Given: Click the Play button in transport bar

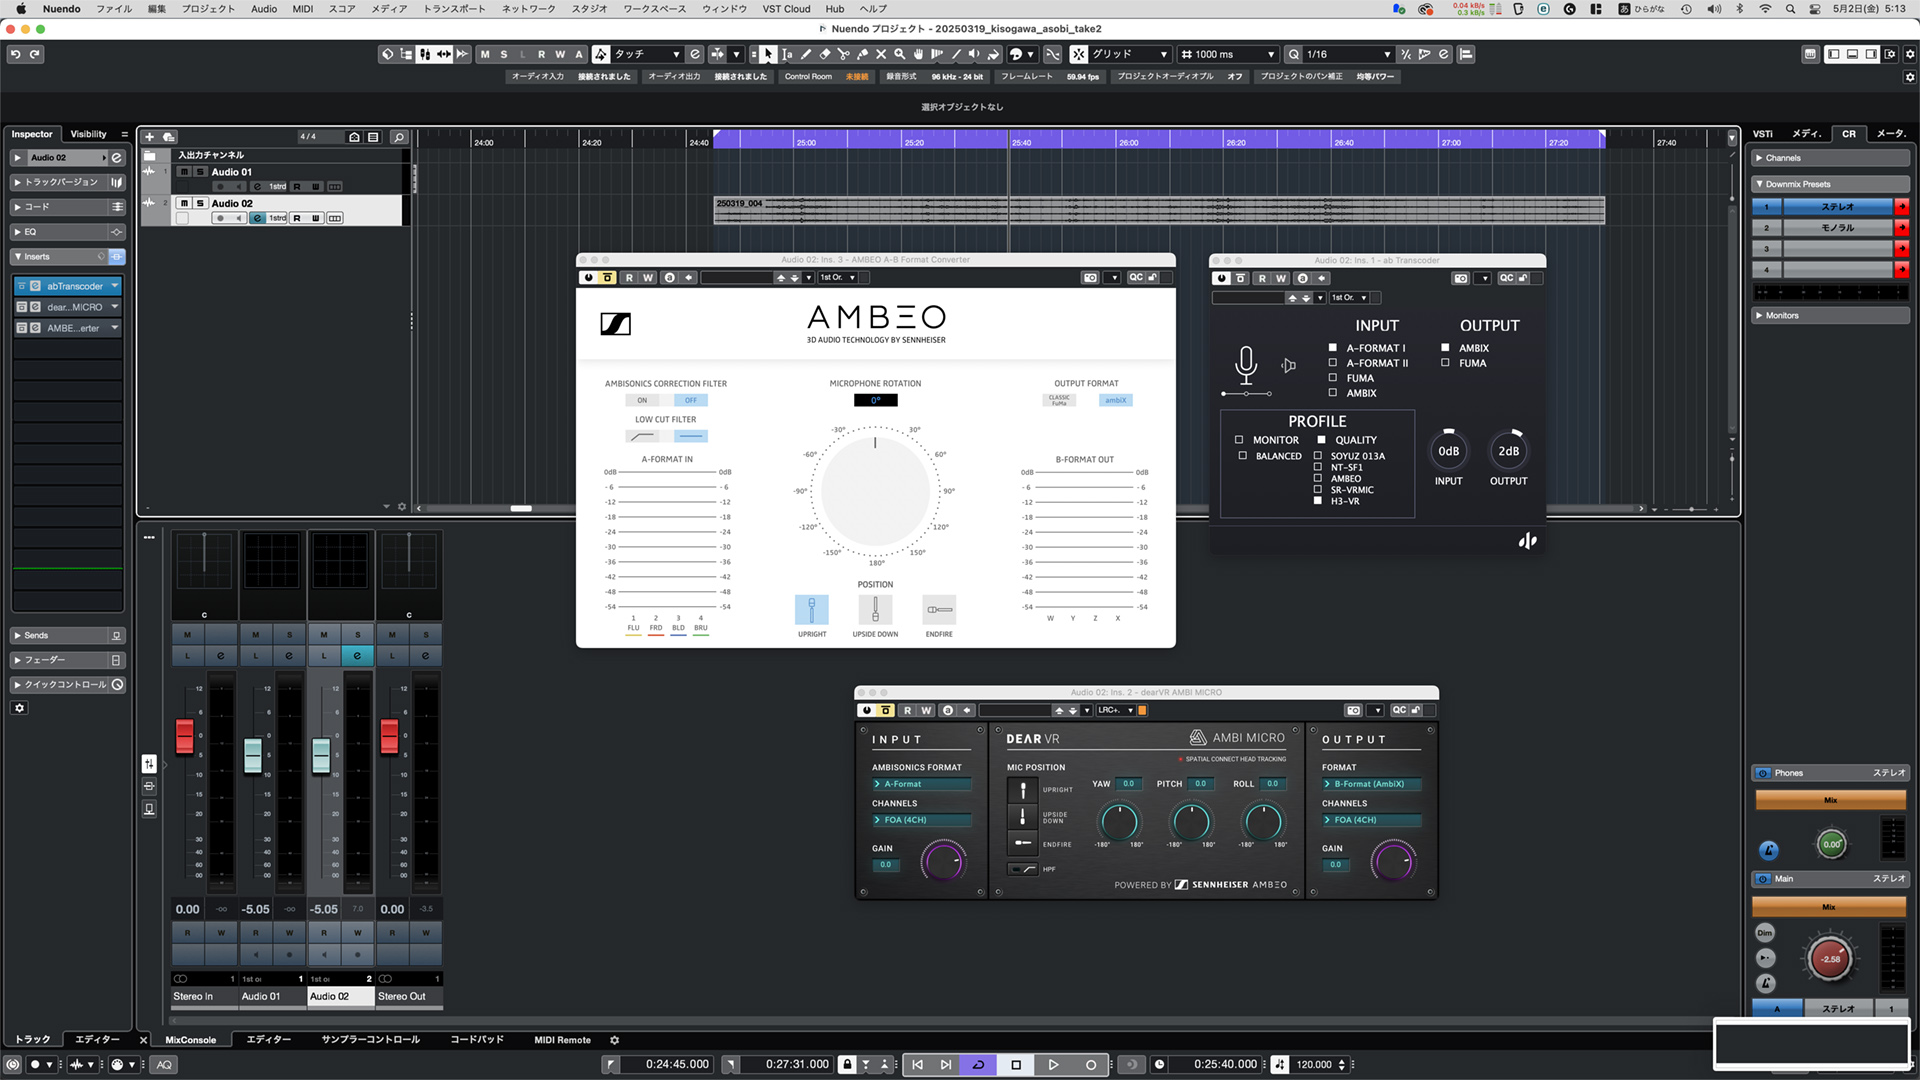Looking at the screenshot, I should pyautogui.click(x=1053, y=1065).
